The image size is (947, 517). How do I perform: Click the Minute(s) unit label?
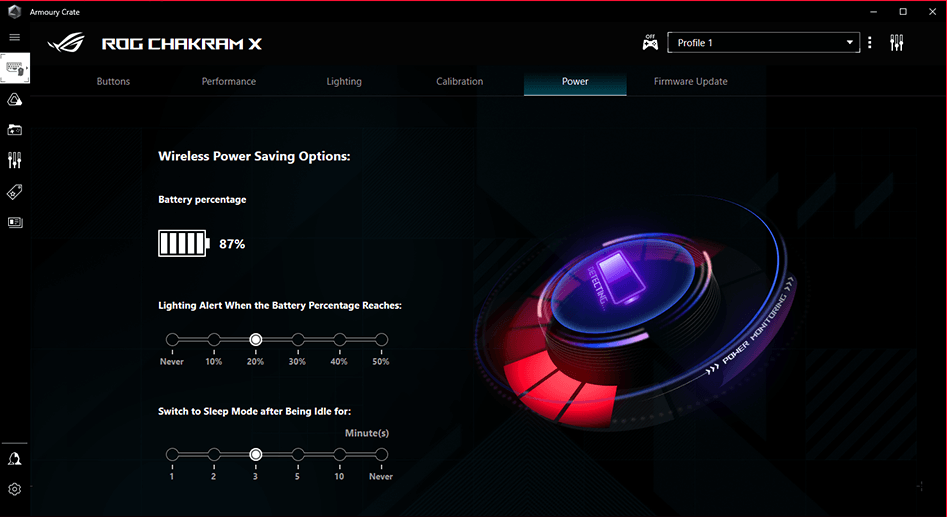pos(367,433)
